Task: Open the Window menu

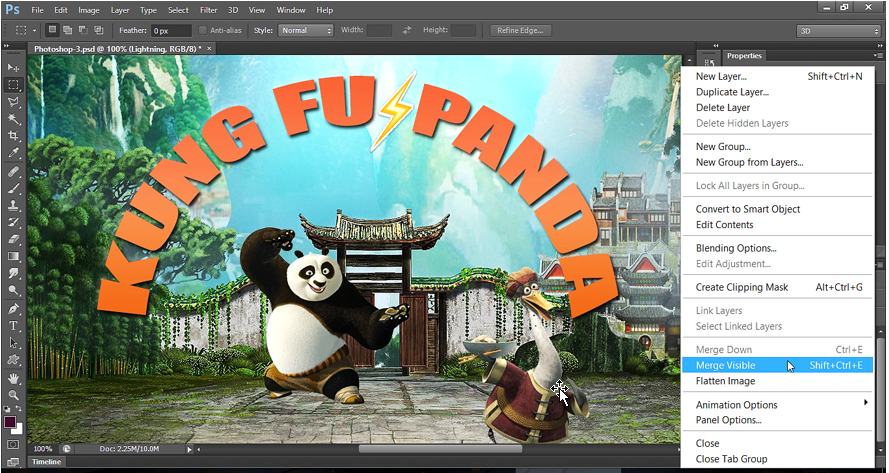Action: (x=290, y=10)
